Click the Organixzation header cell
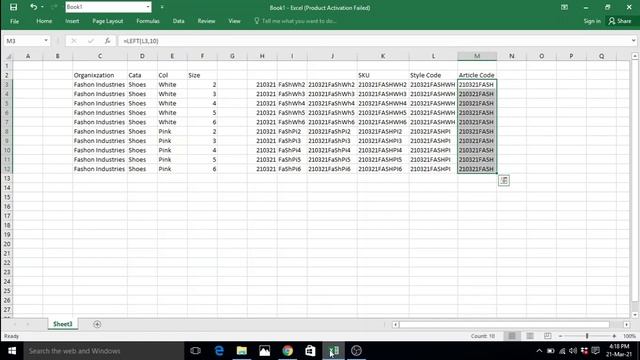 [100, 75]
